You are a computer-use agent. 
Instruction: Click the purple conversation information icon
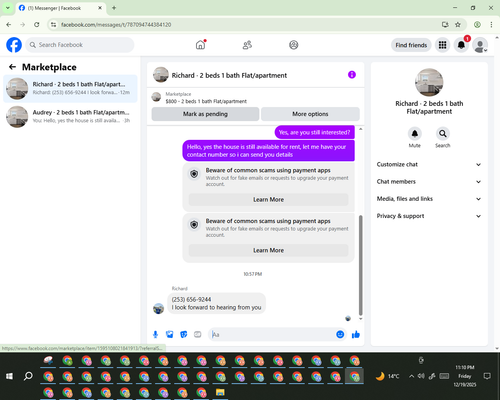(352, 75)
